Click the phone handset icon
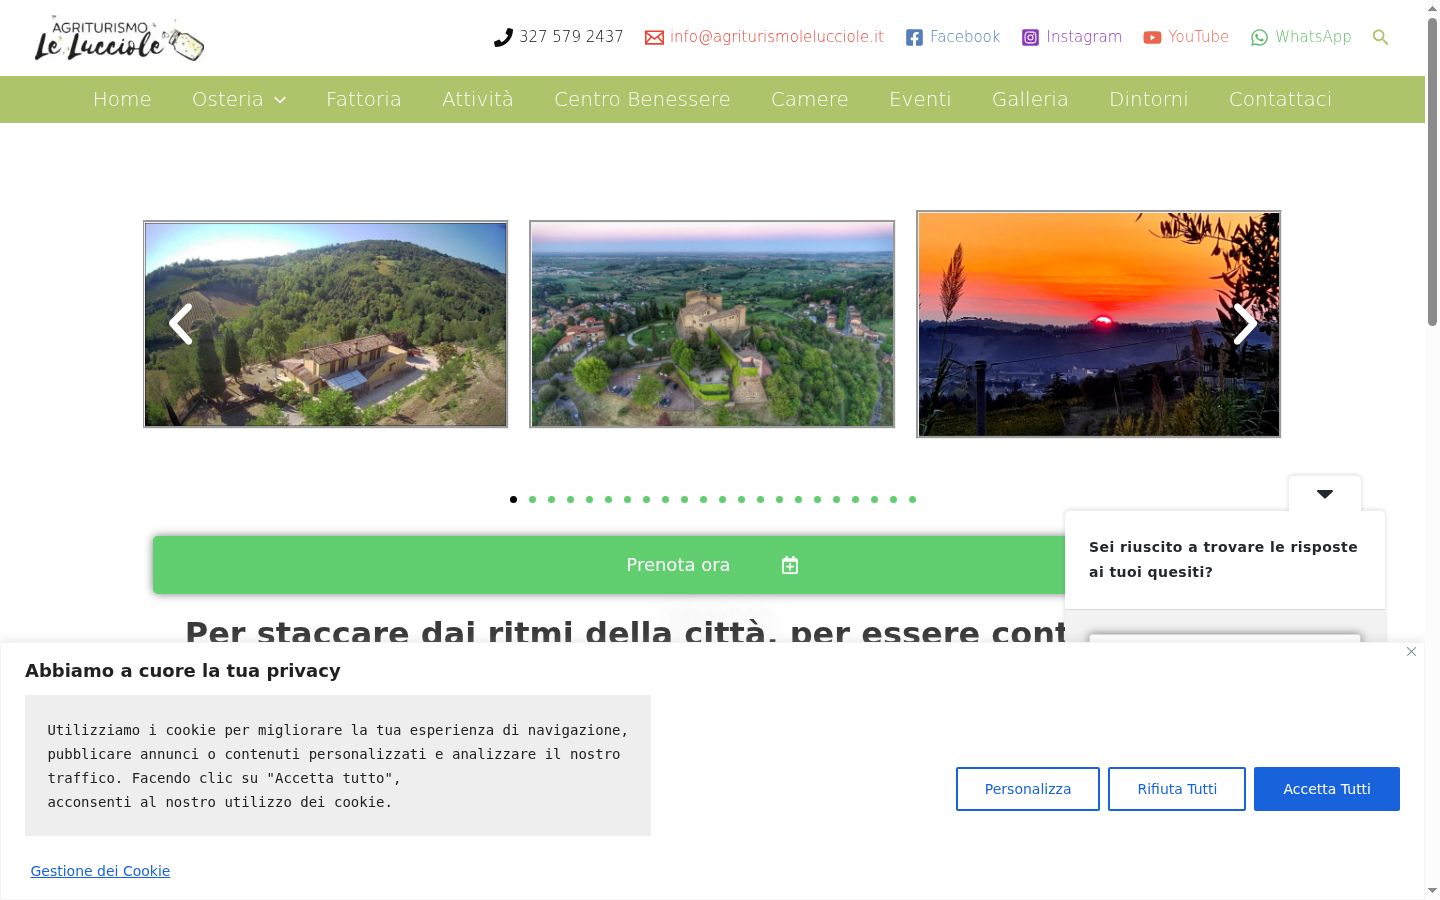1440x900 pixels. (x=503, y=38)
